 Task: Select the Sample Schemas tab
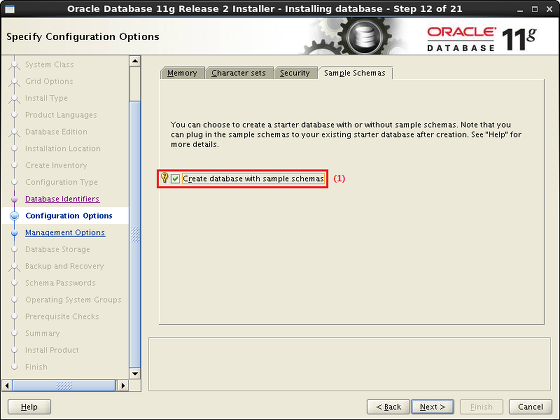coord(355,73)
